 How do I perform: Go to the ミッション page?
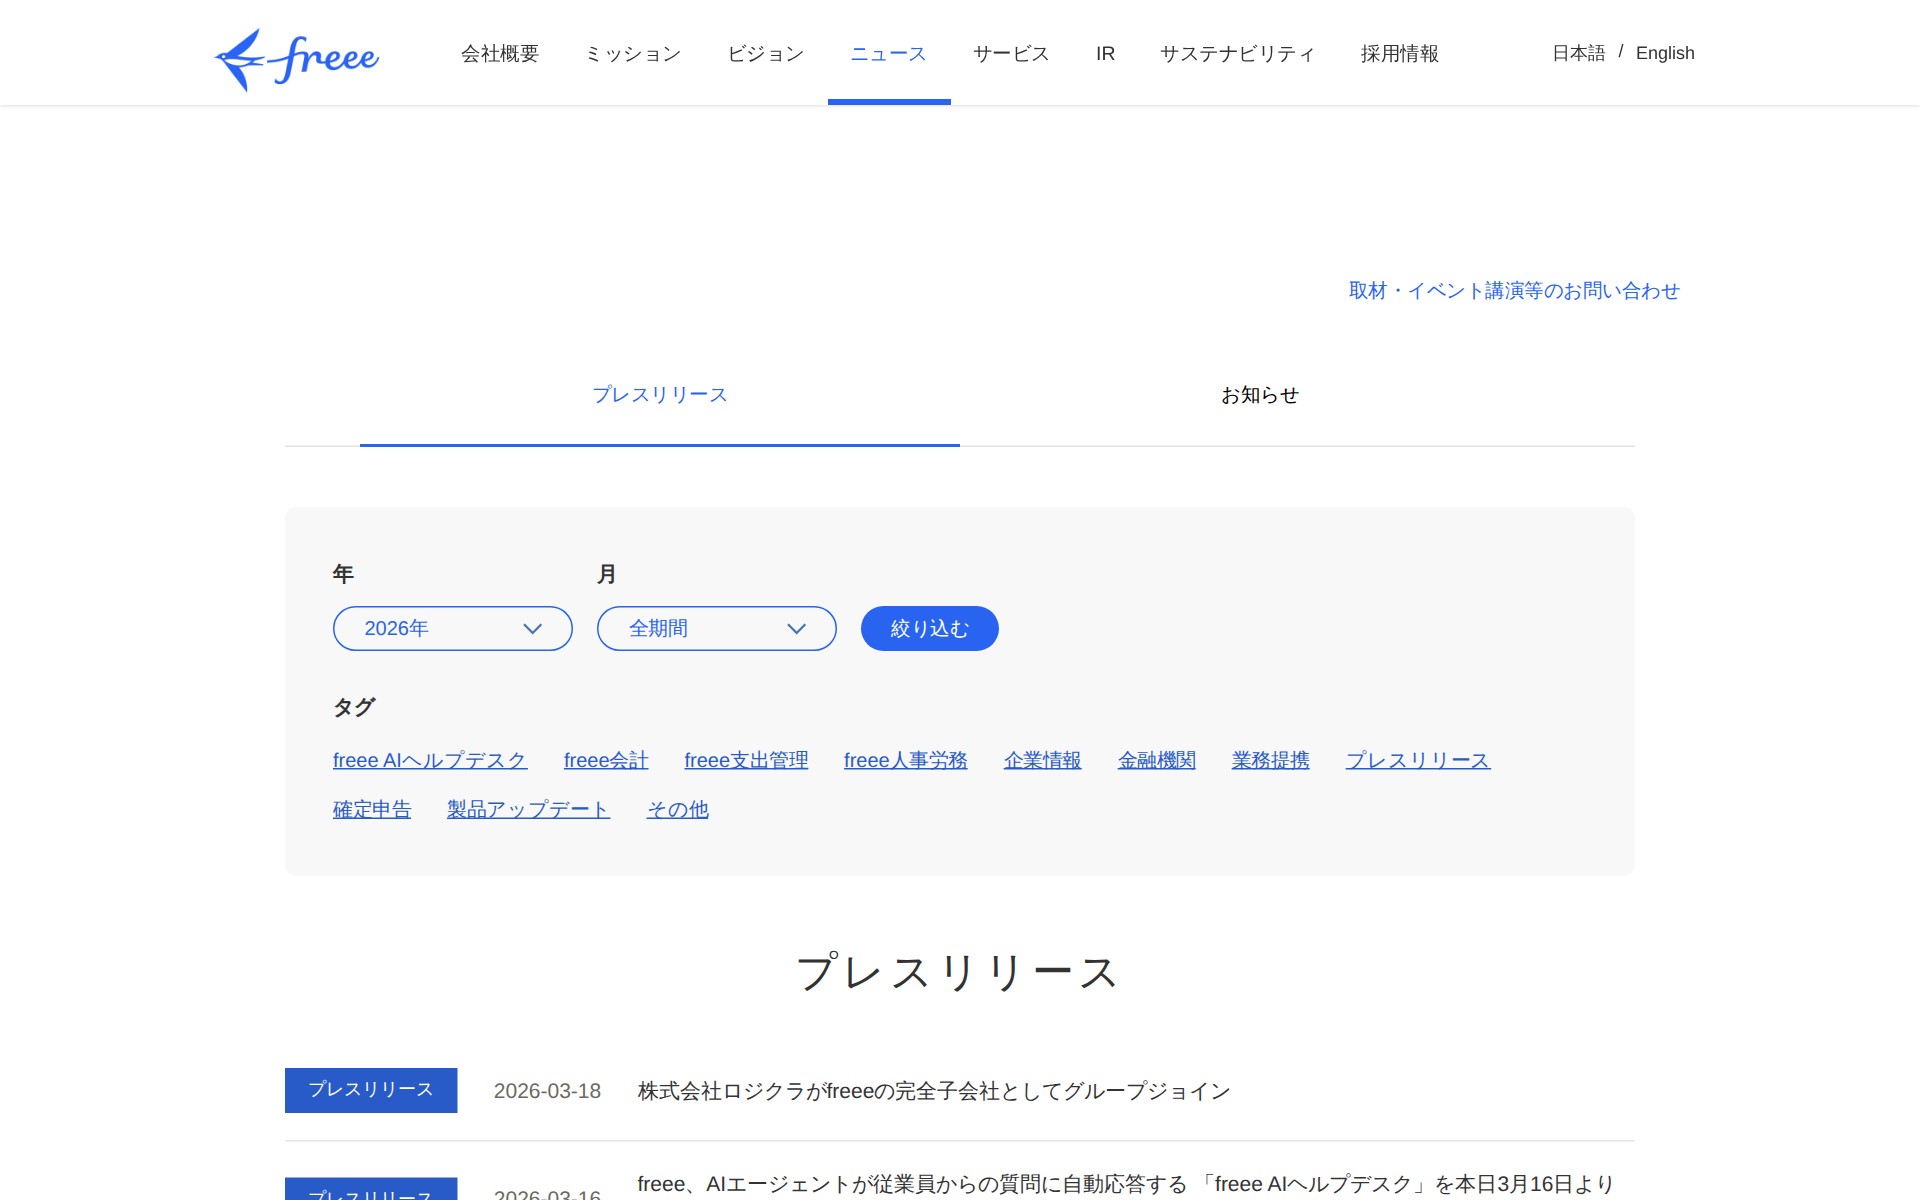633,54
